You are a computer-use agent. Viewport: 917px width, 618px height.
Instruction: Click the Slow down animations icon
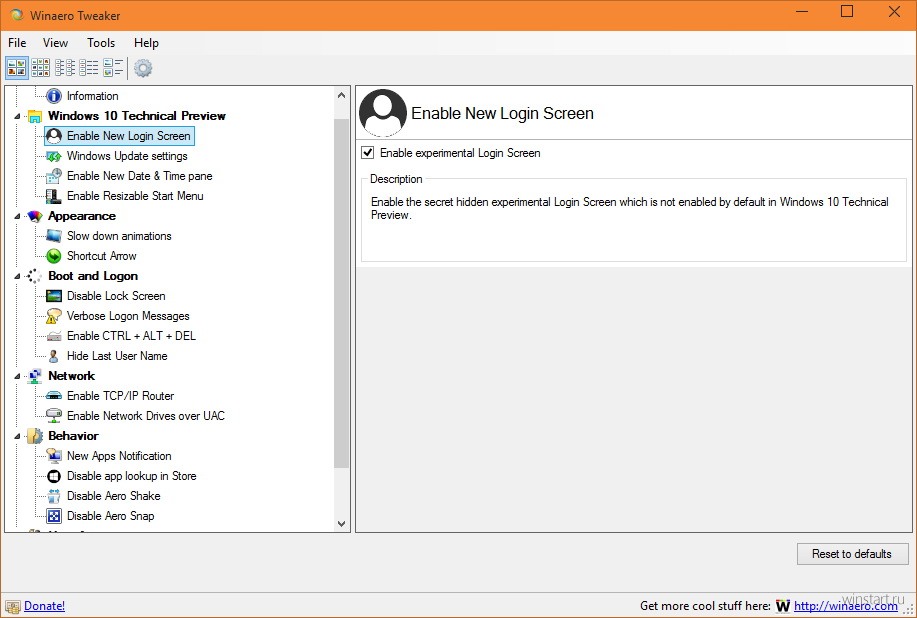tap(54, 236)
